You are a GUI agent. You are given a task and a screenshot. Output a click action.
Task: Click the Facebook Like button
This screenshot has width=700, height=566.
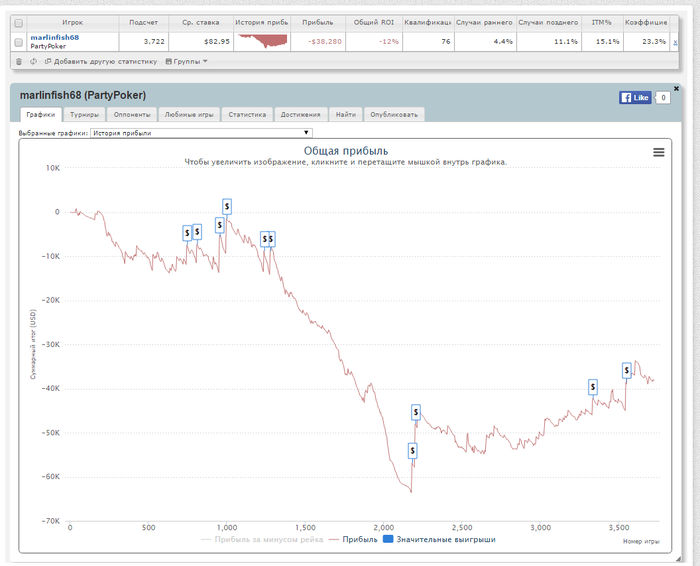click(x=635, y=97)
